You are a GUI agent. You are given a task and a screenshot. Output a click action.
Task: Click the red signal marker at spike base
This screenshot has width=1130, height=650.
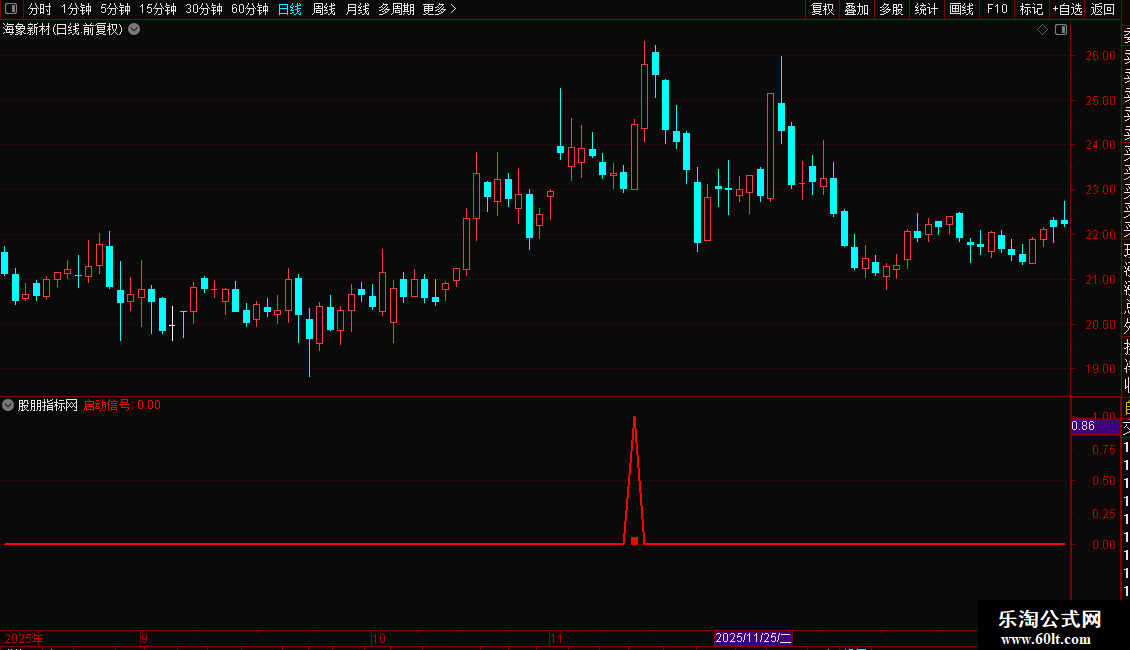coord(634,540)
